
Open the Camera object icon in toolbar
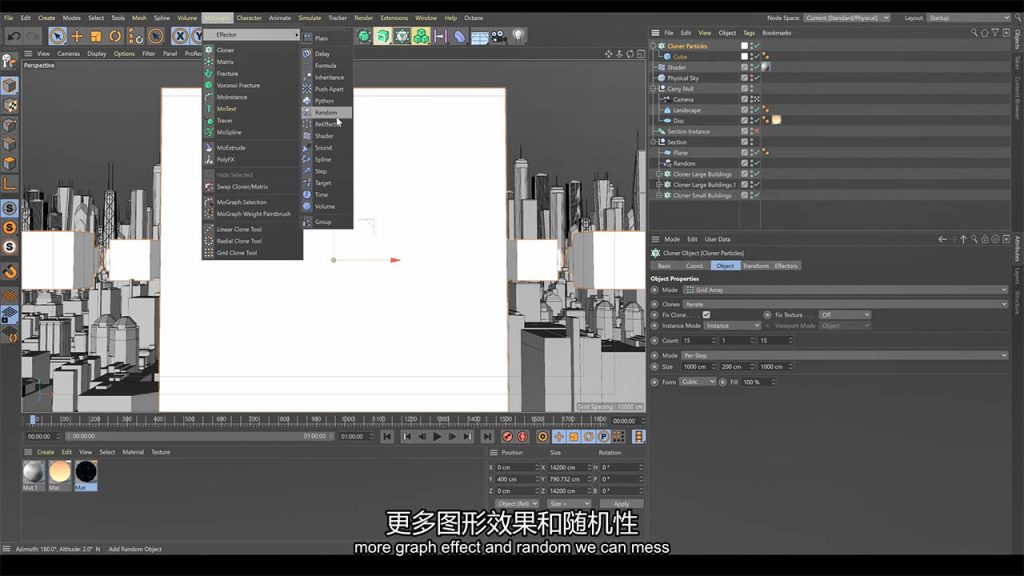coord(499,37)
